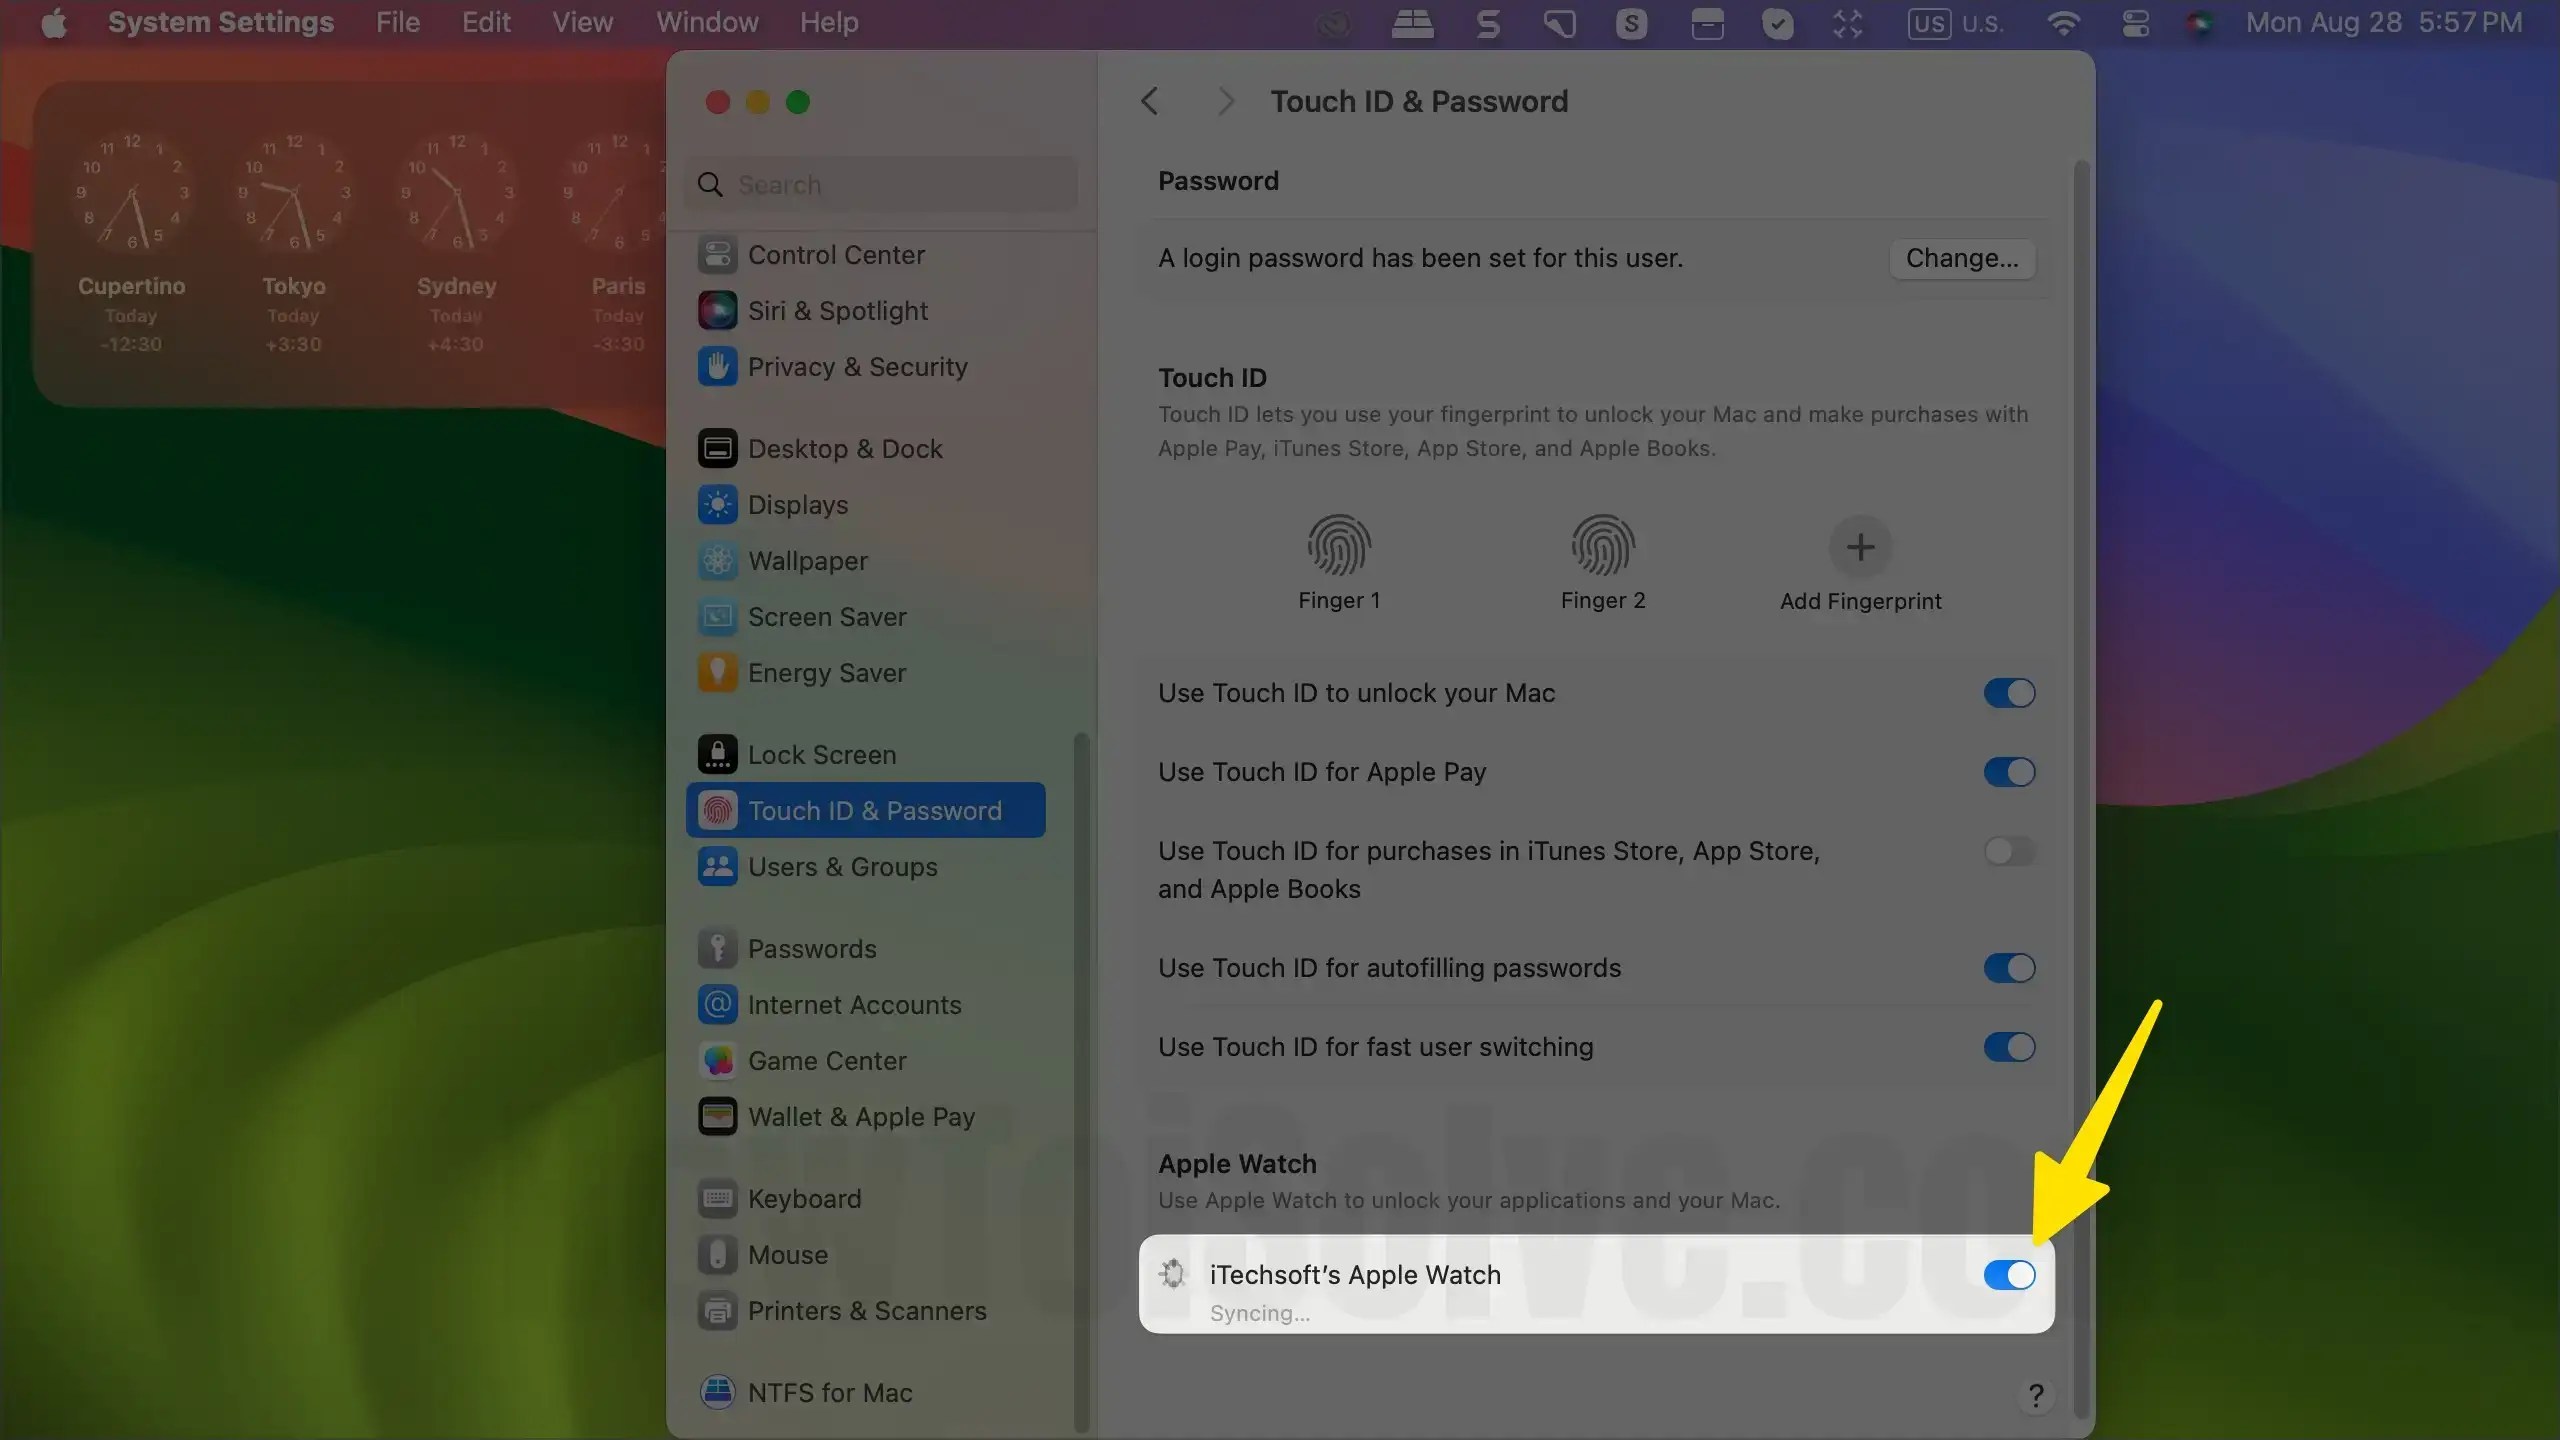Disable Use Touch ID to unlock your Mac
This screenshot has height=1440, width=2560.
tap(2008, 693)
